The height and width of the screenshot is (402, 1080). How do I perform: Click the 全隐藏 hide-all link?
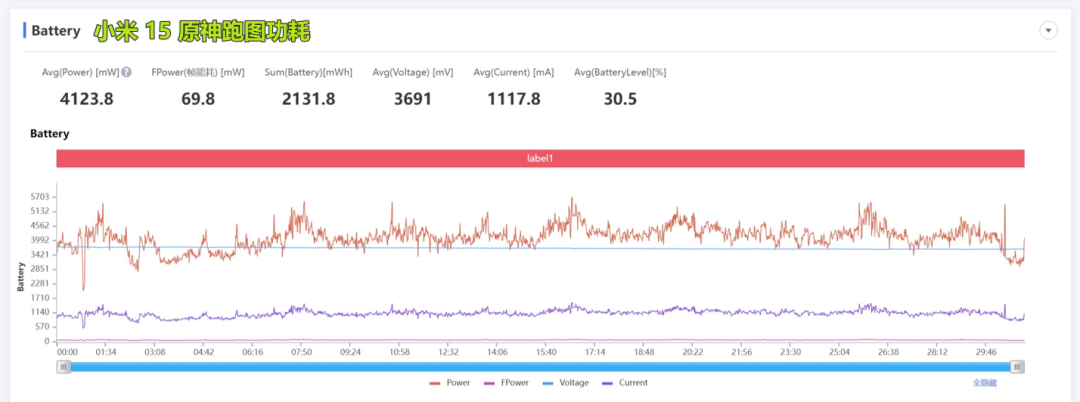(984, 382)
